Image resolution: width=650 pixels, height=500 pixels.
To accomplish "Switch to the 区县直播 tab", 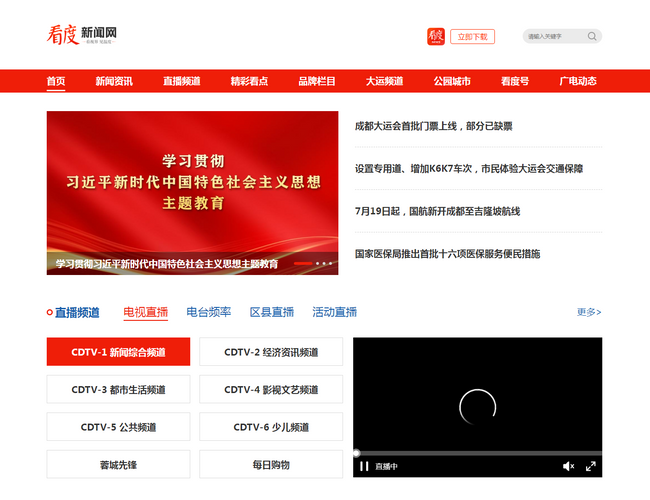I will point(271,313).
